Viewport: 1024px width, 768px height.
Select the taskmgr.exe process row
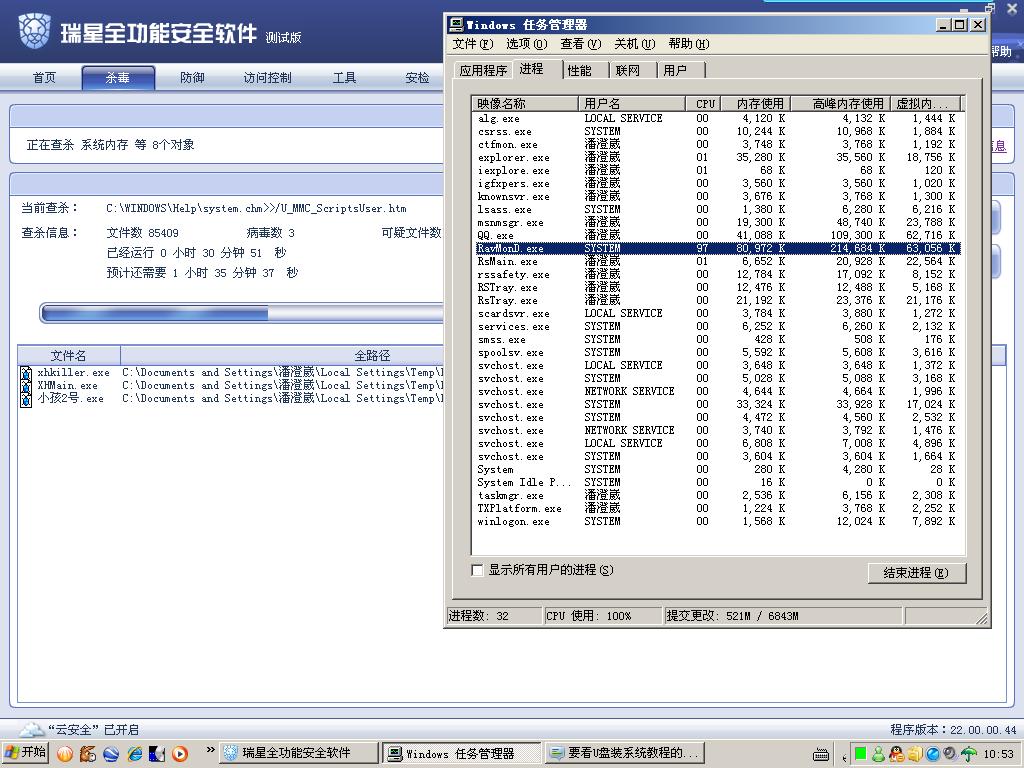[716, 496]
